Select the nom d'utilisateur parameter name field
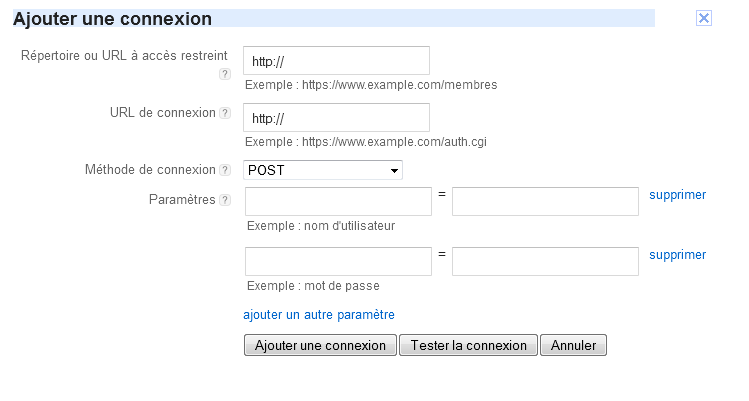The width and height of the screenshot is (749, 401). (x=338, y=201)
